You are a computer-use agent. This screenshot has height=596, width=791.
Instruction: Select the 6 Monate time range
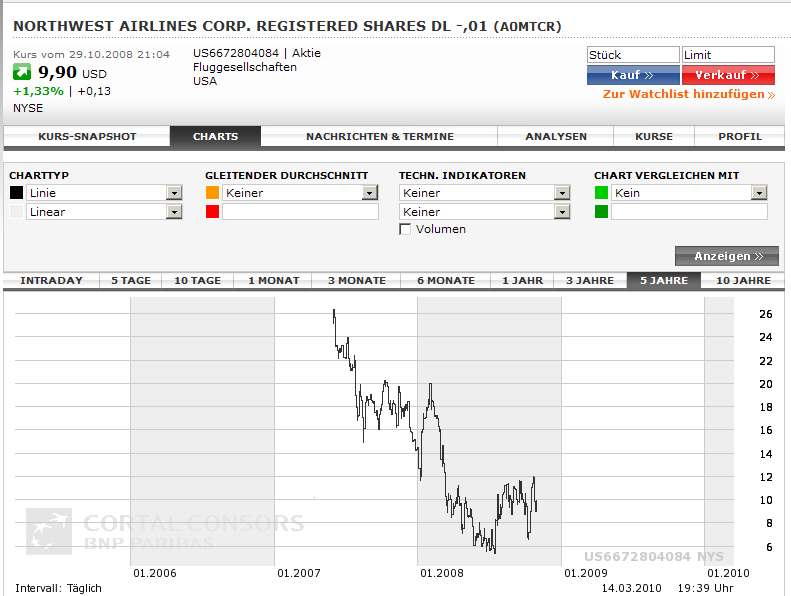[445, 281]
